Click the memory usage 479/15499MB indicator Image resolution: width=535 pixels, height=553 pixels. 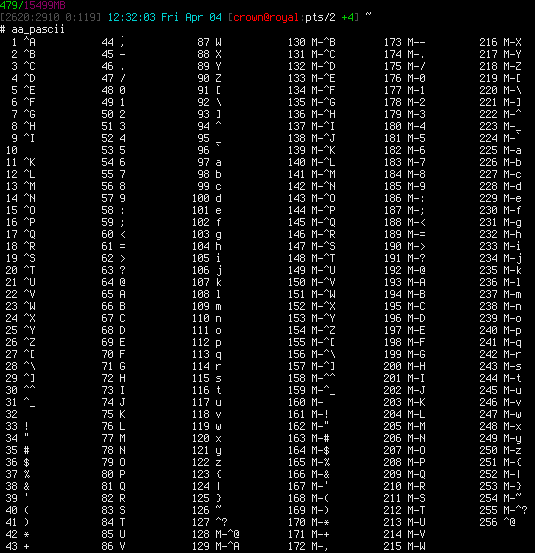pos(33,5)
